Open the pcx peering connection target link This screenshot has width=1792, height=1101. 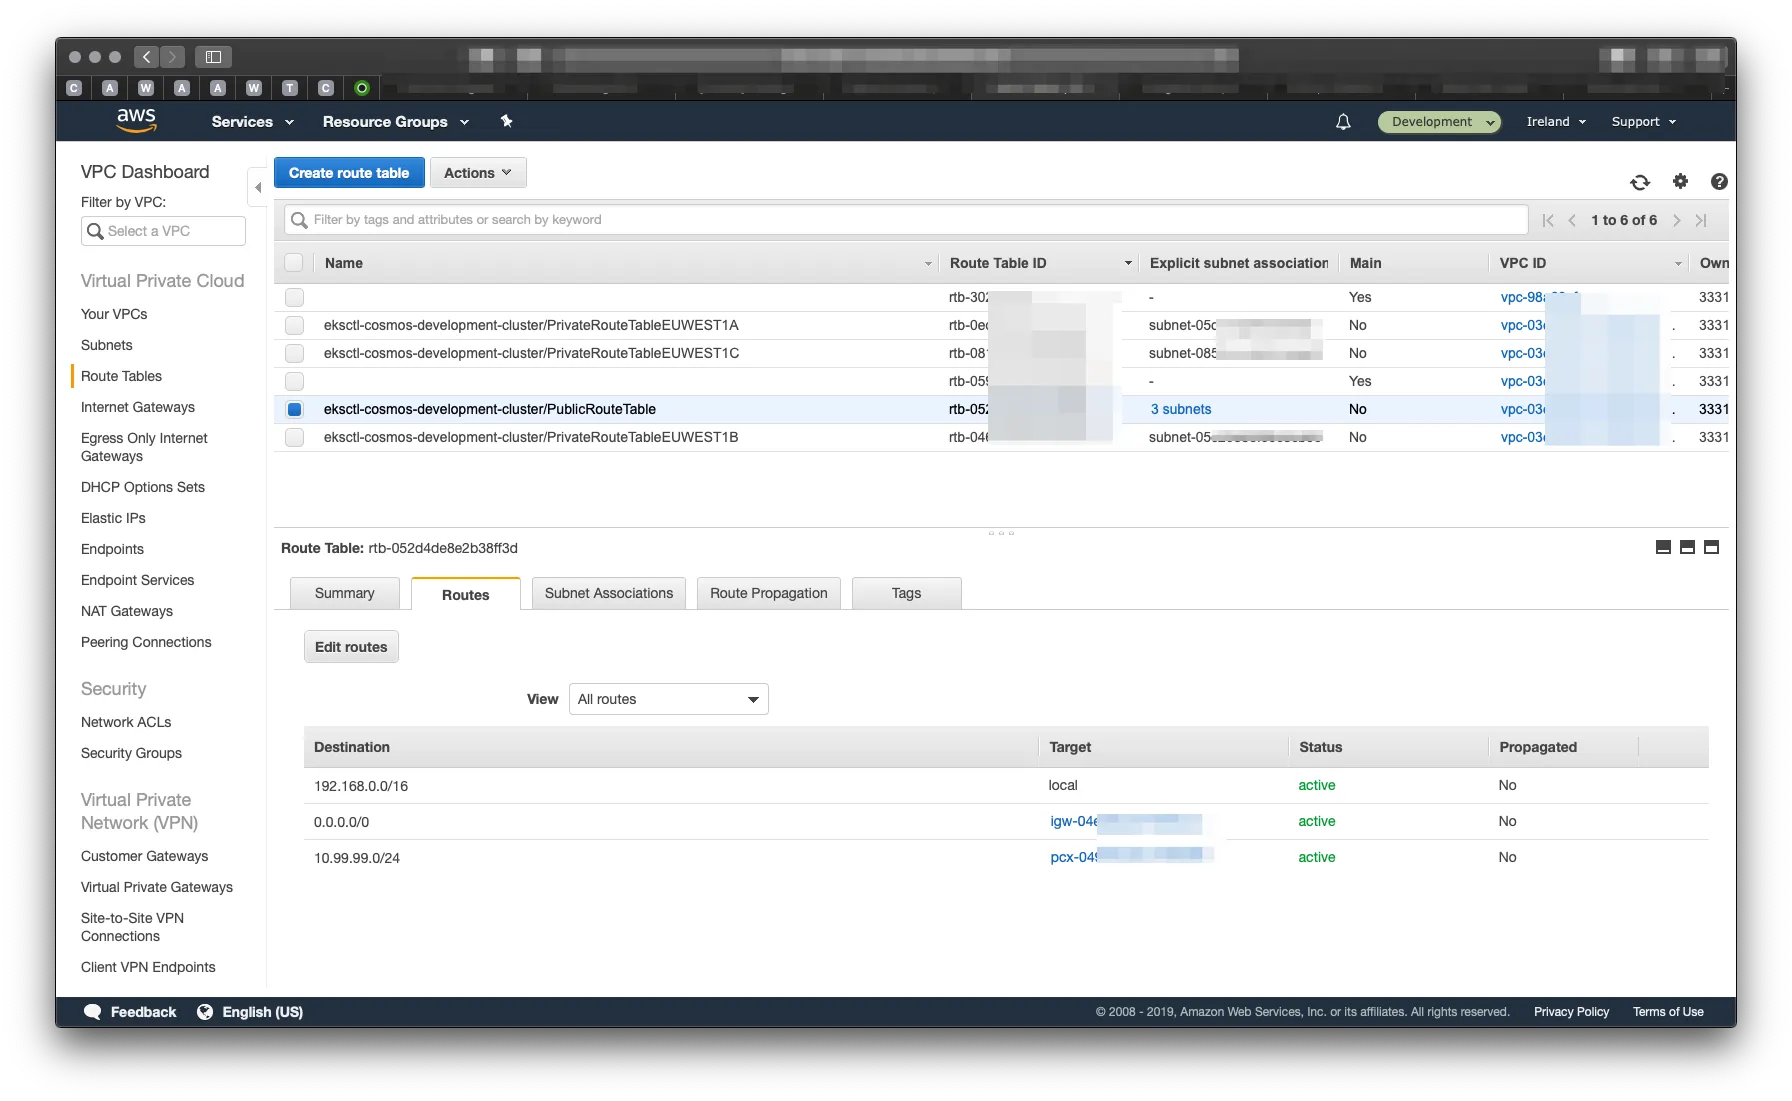(1130, 857)
